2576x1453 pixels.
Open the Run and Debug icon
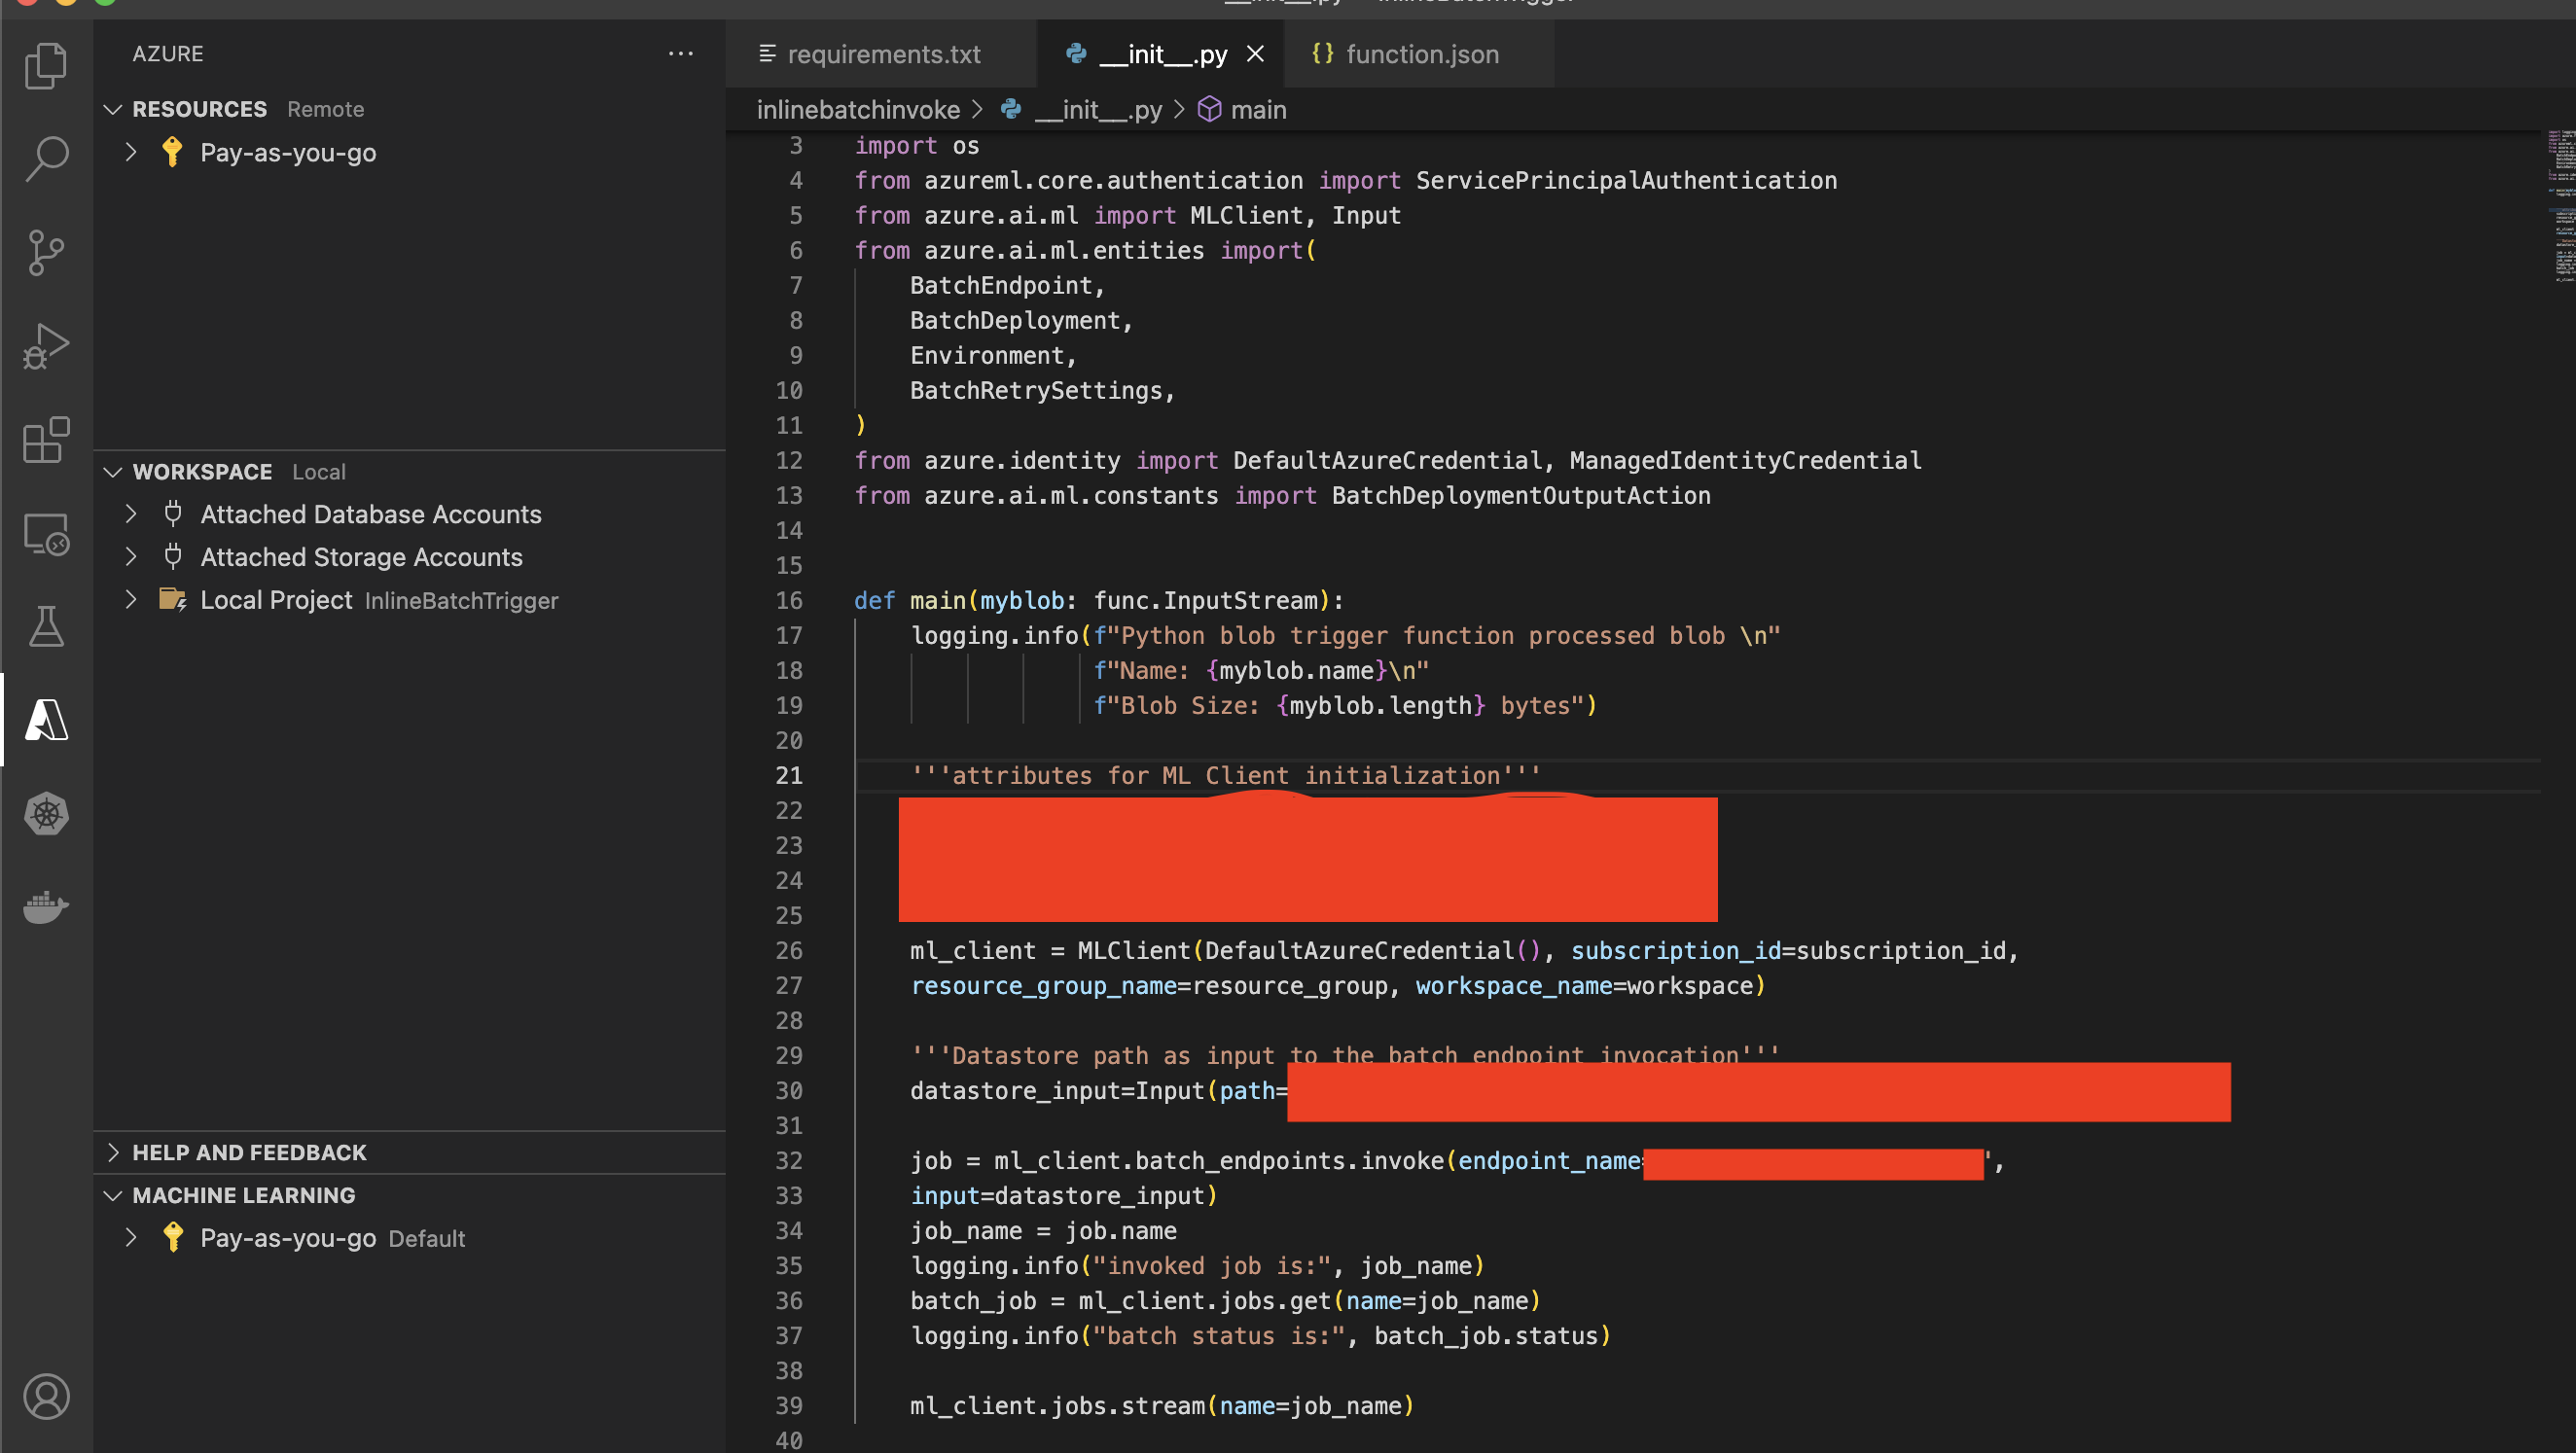click(x=46, y=347)
